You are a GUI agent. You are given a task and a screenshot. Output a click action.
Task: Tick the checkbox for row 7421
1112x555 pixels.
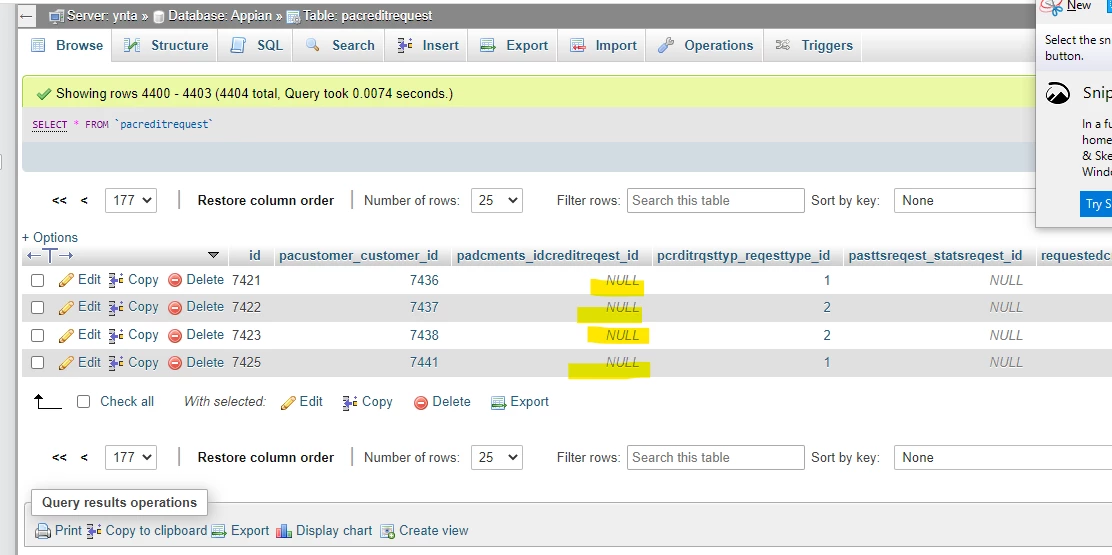click(38, 281)
